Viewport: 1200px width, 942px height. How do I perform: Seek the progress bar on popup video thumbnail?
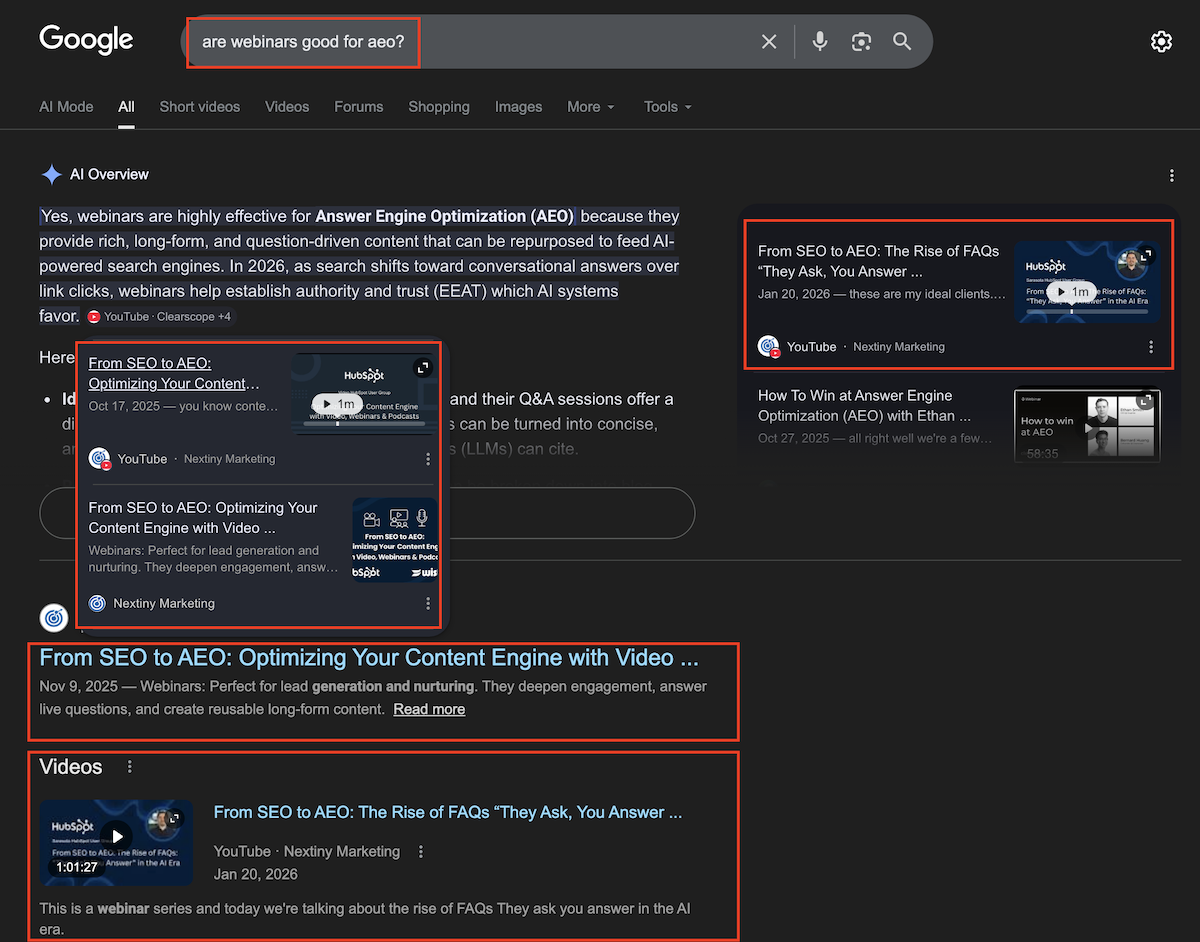click(364, 423)
